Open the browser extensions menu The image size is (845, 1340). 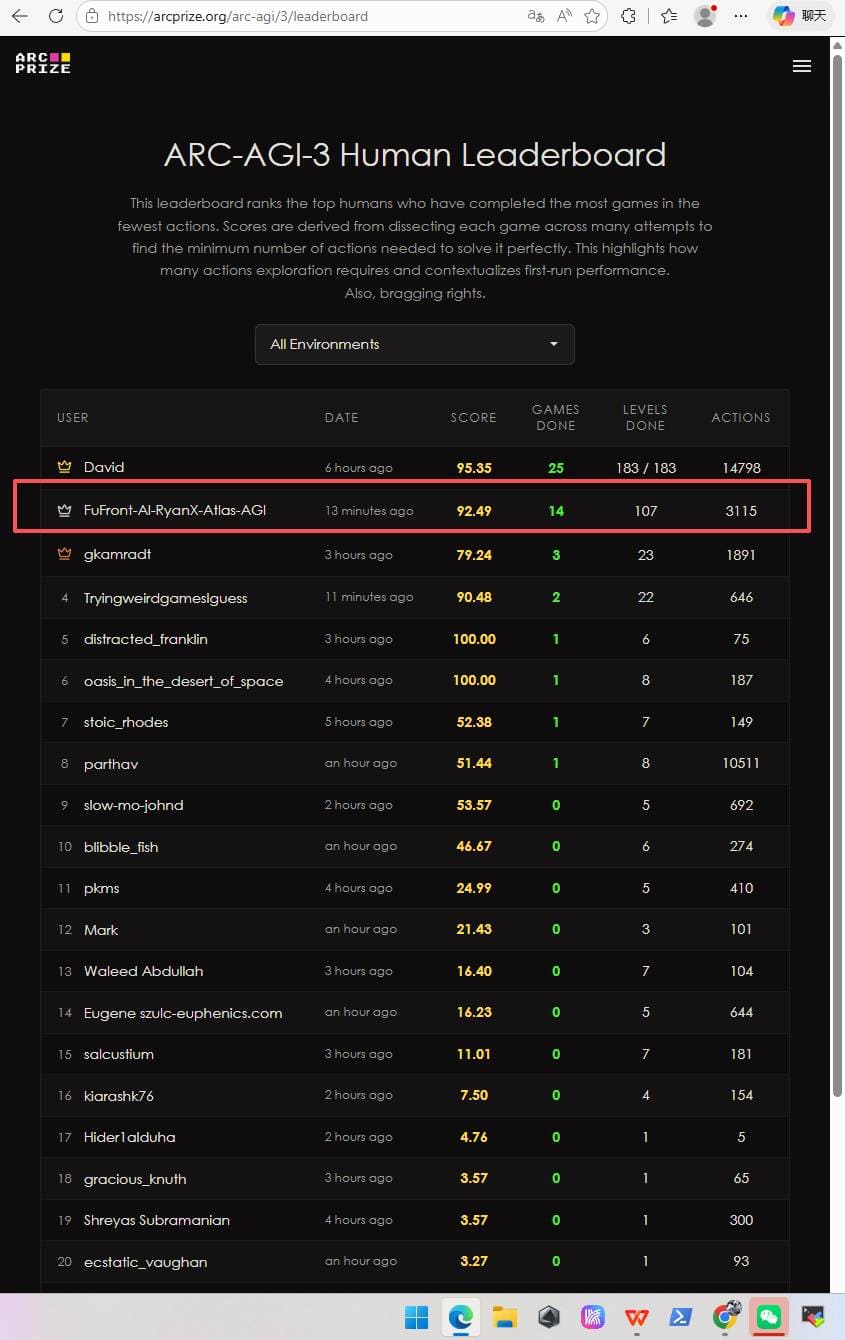[x=629, y=16]
